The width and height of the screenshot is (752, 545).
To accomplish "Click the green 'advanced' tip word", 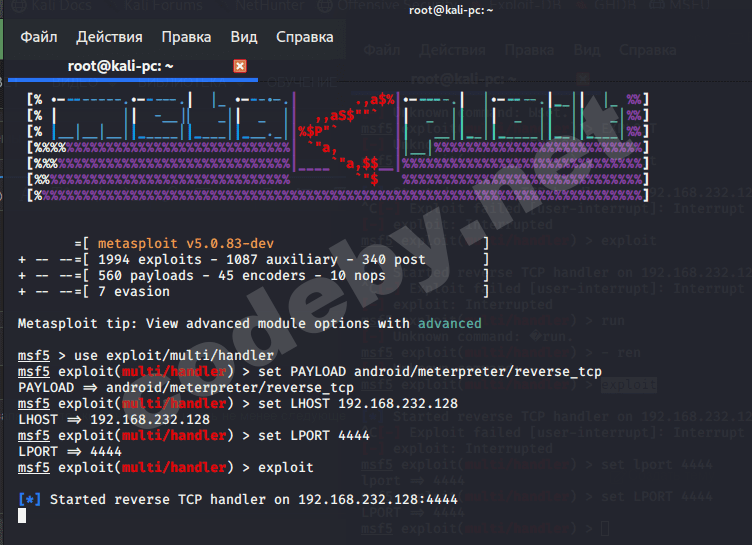I will [x=449, y=323].
